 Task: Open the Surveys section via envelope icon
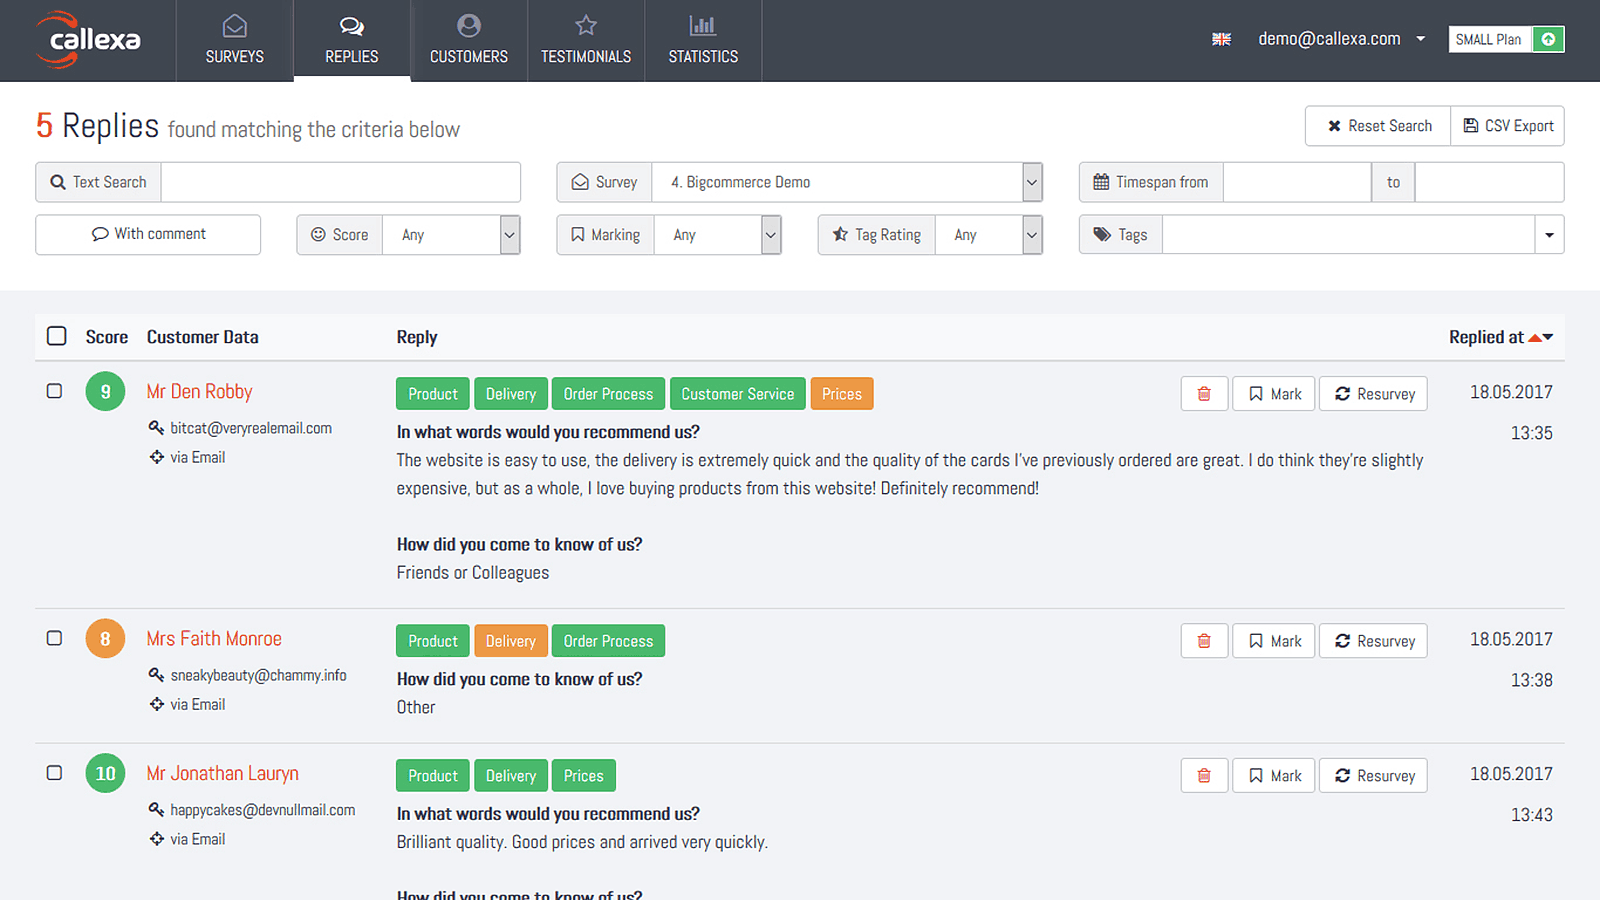(234, 25)
